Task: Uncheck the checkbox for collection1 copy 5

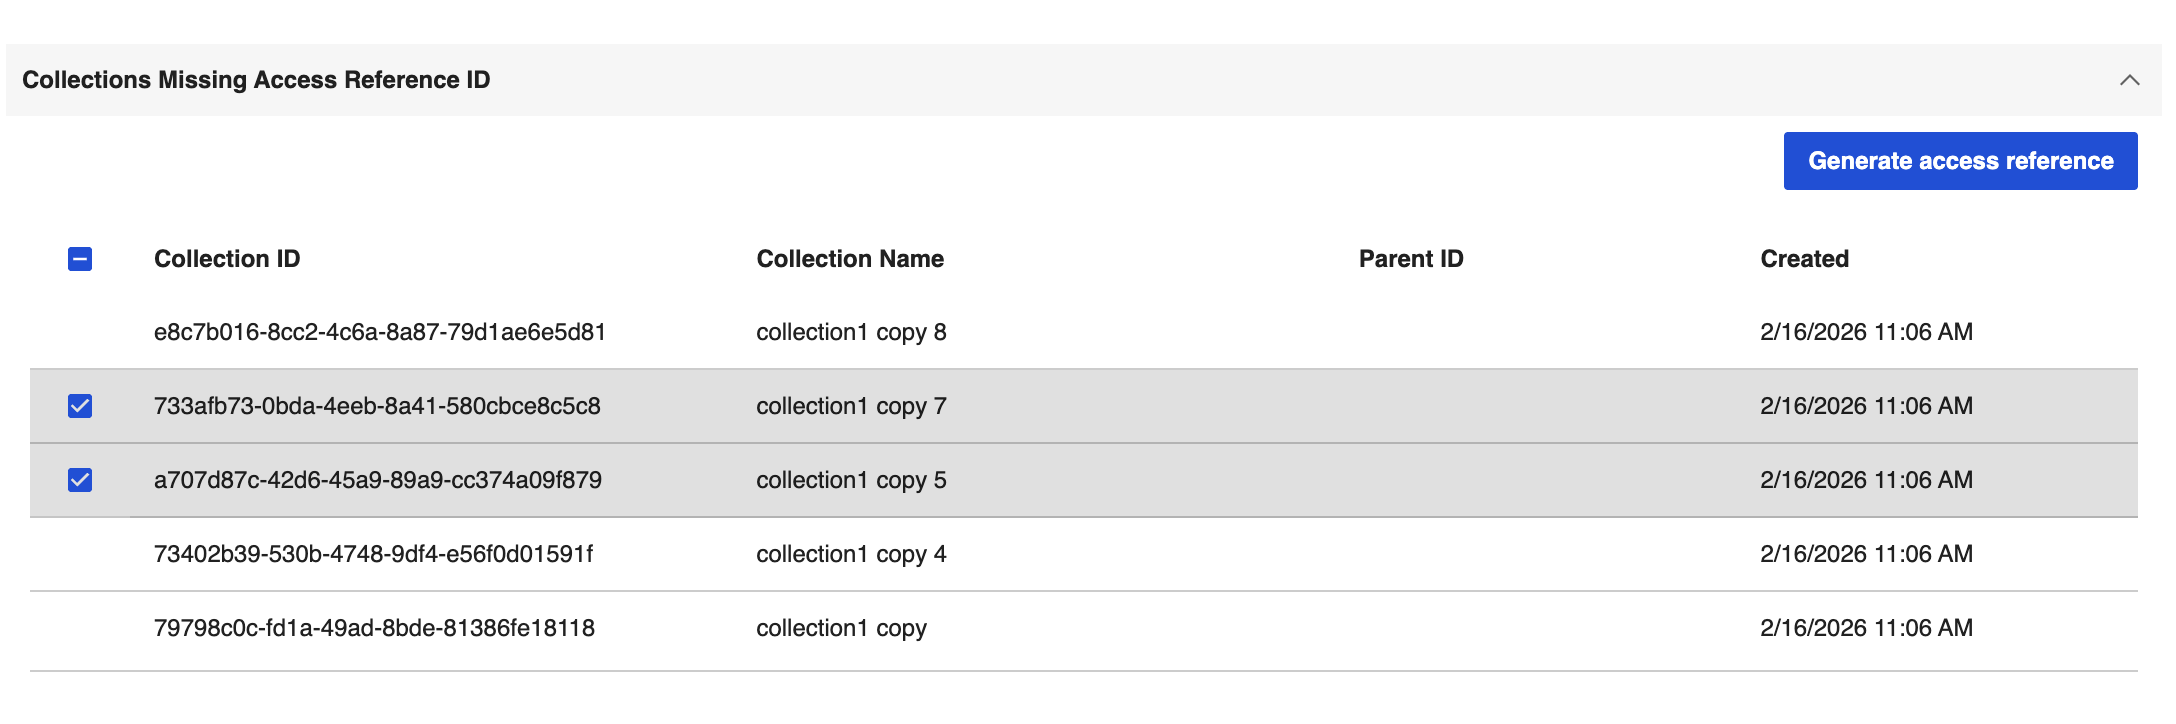Action: [x=82, y=480]
